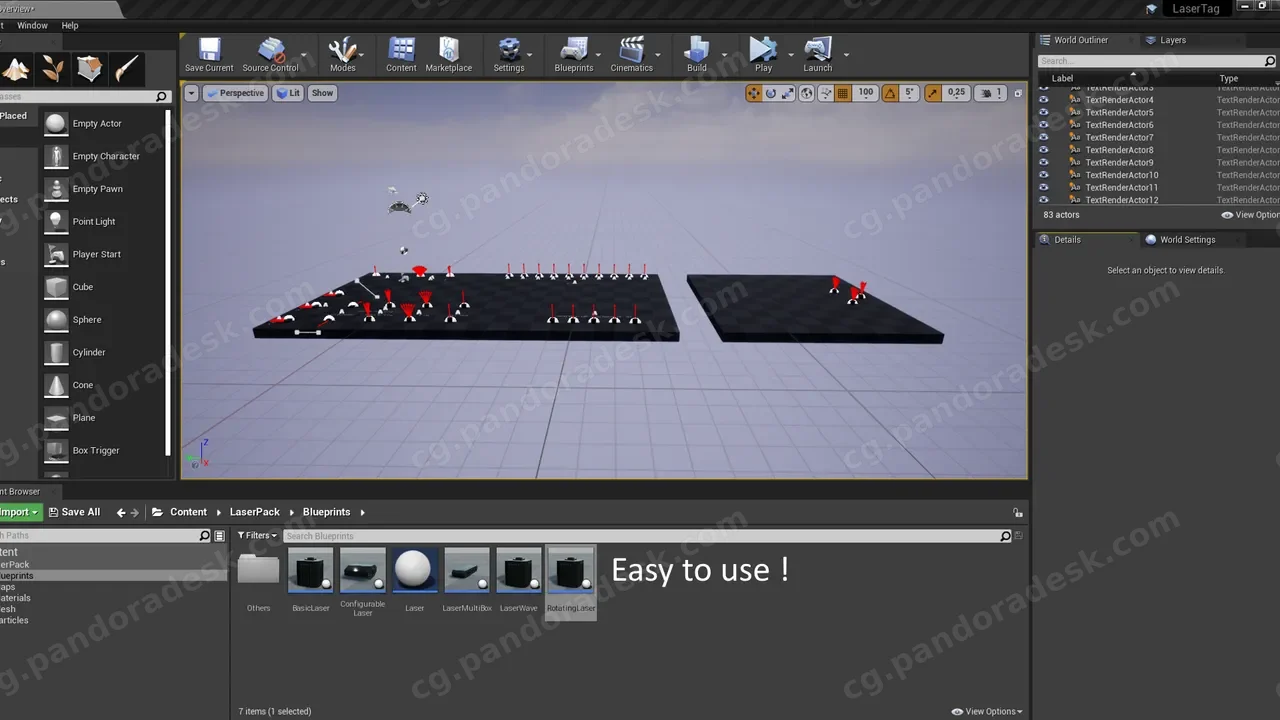Open the rotation snap 5° dropdown
The height and width of the screenshot is (720, 1280).
(909, 93)
